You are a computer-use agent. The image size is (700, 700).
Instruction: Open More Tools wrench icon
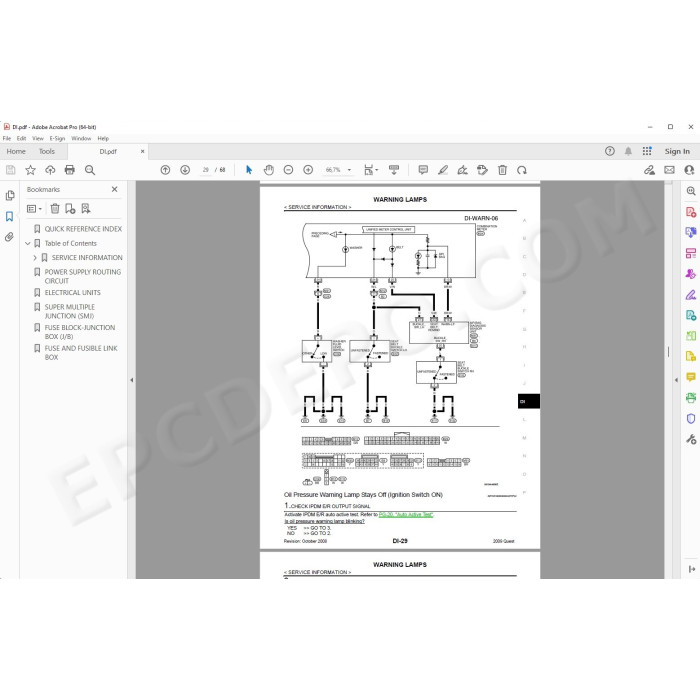pos(691,439)
